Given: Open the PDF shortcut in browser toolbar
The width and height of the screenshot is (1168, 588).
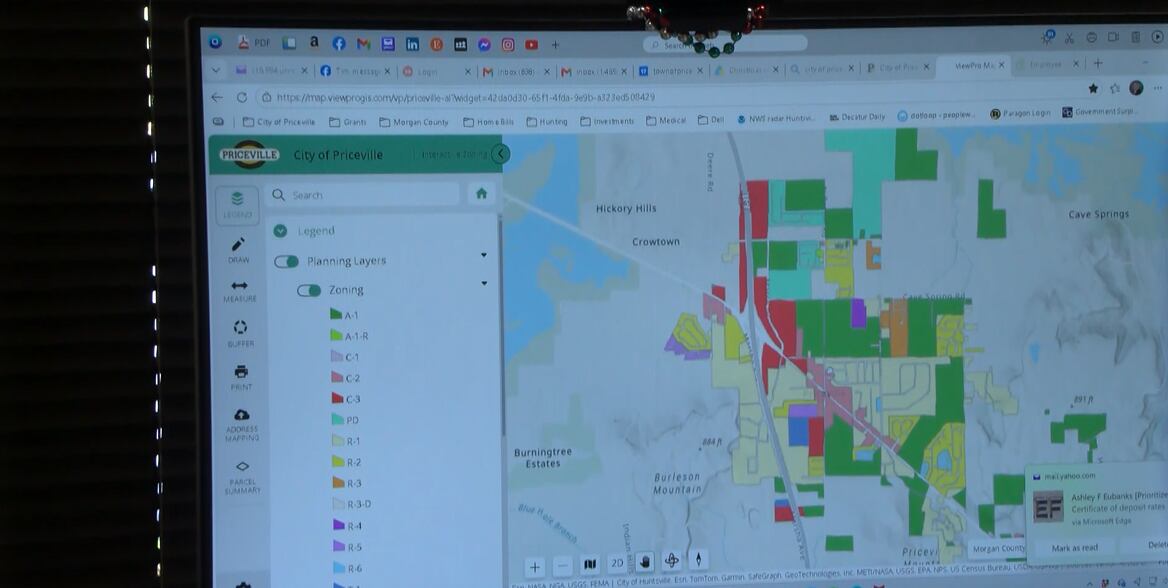Looking at the screenshot, I should (254, 43).
